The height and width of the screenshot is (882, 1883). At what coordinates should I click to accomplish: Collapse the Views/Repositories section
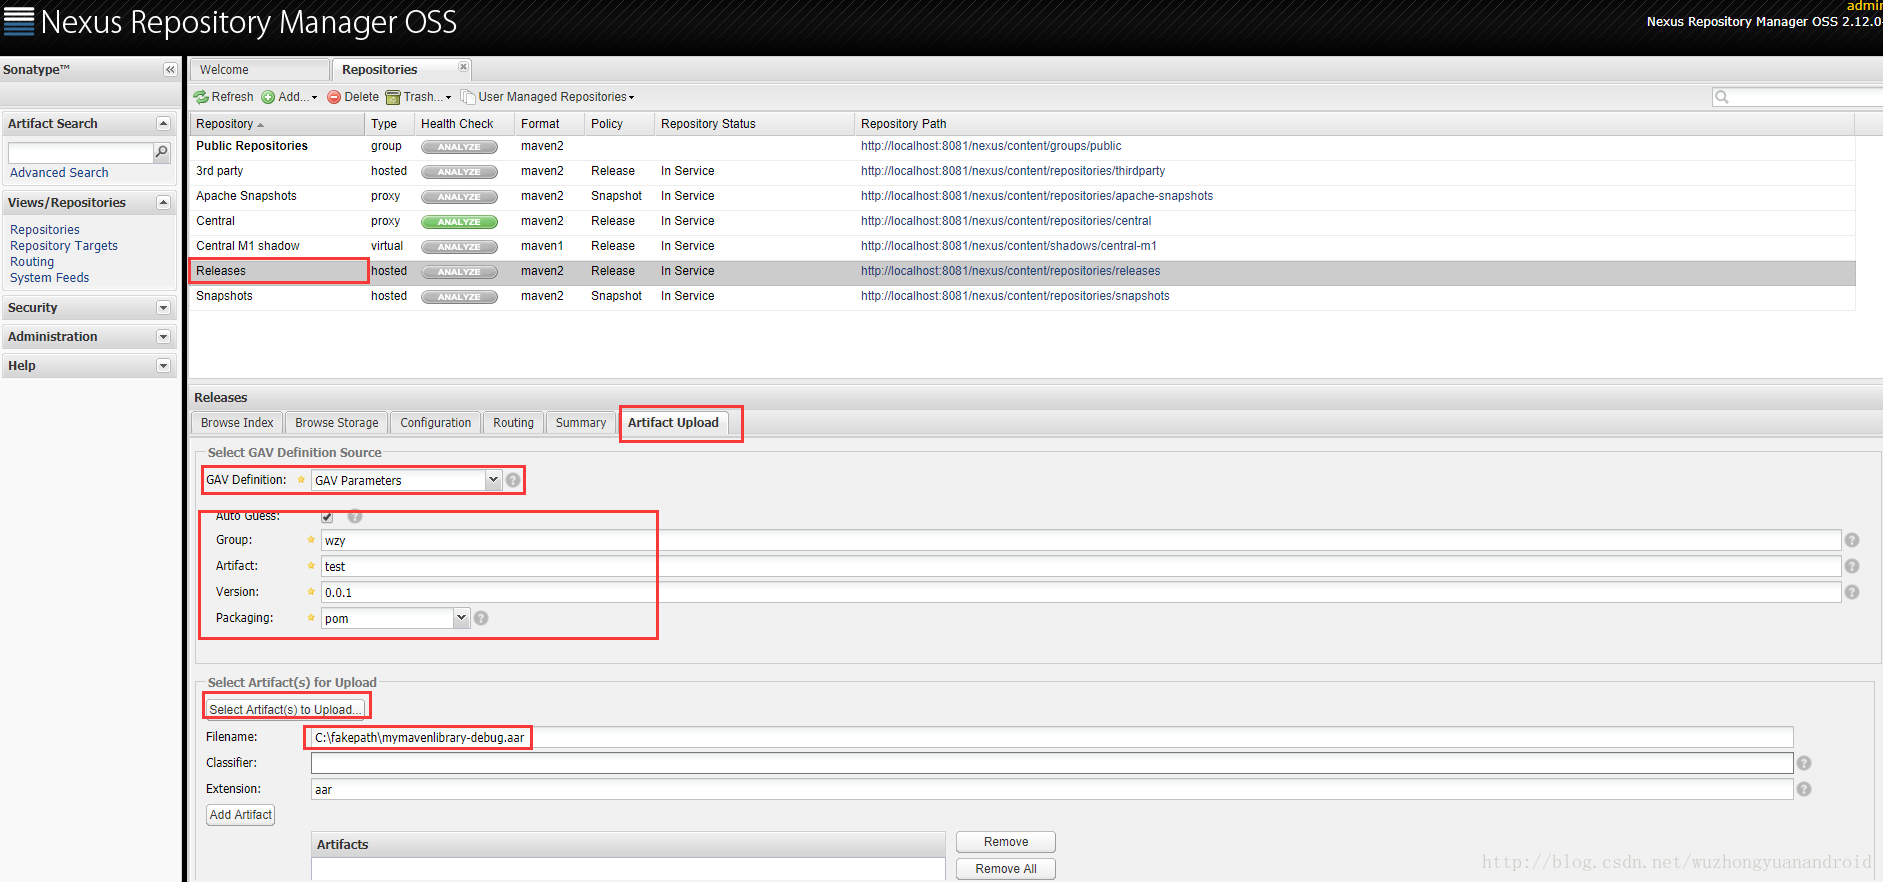click(163, 202)
